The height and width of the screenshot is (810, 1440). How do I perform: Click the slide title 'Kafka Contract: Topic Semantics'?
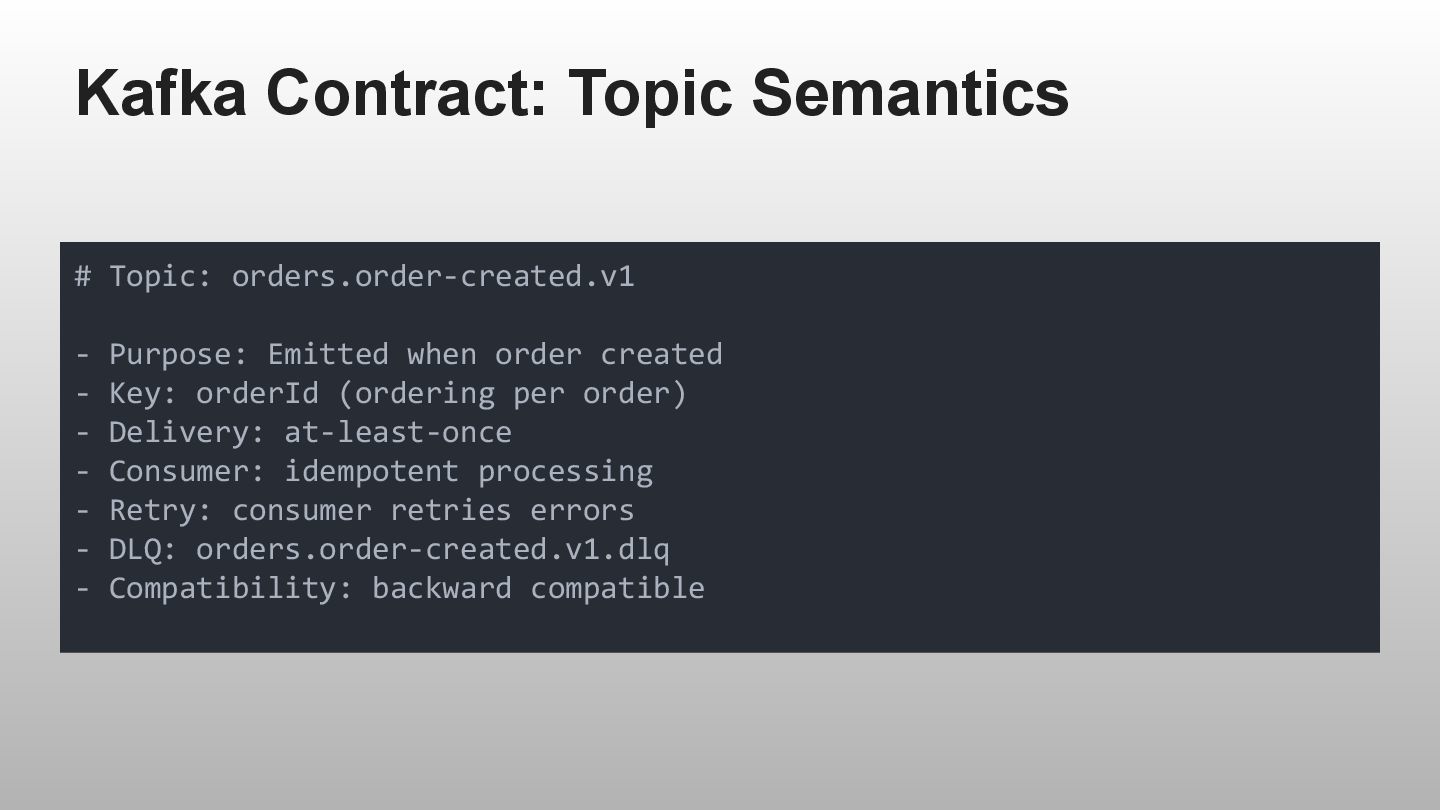pyautogui.click(x=572, y=92)
